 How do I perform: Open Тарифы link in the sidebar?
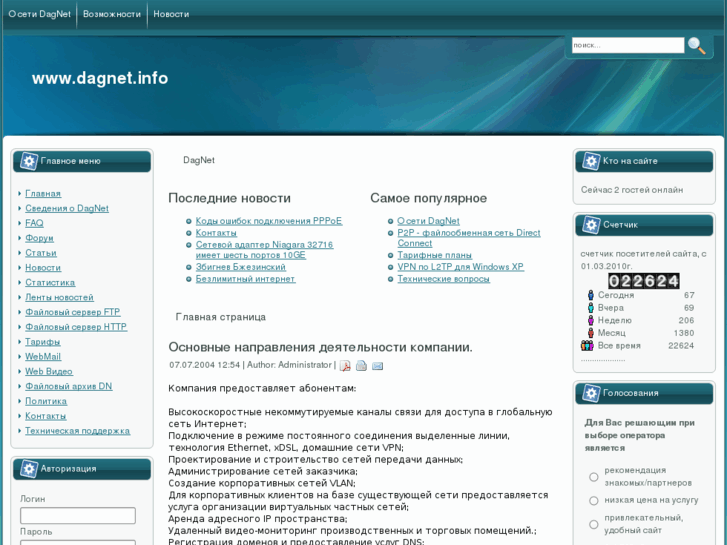(x=43, y=342)
